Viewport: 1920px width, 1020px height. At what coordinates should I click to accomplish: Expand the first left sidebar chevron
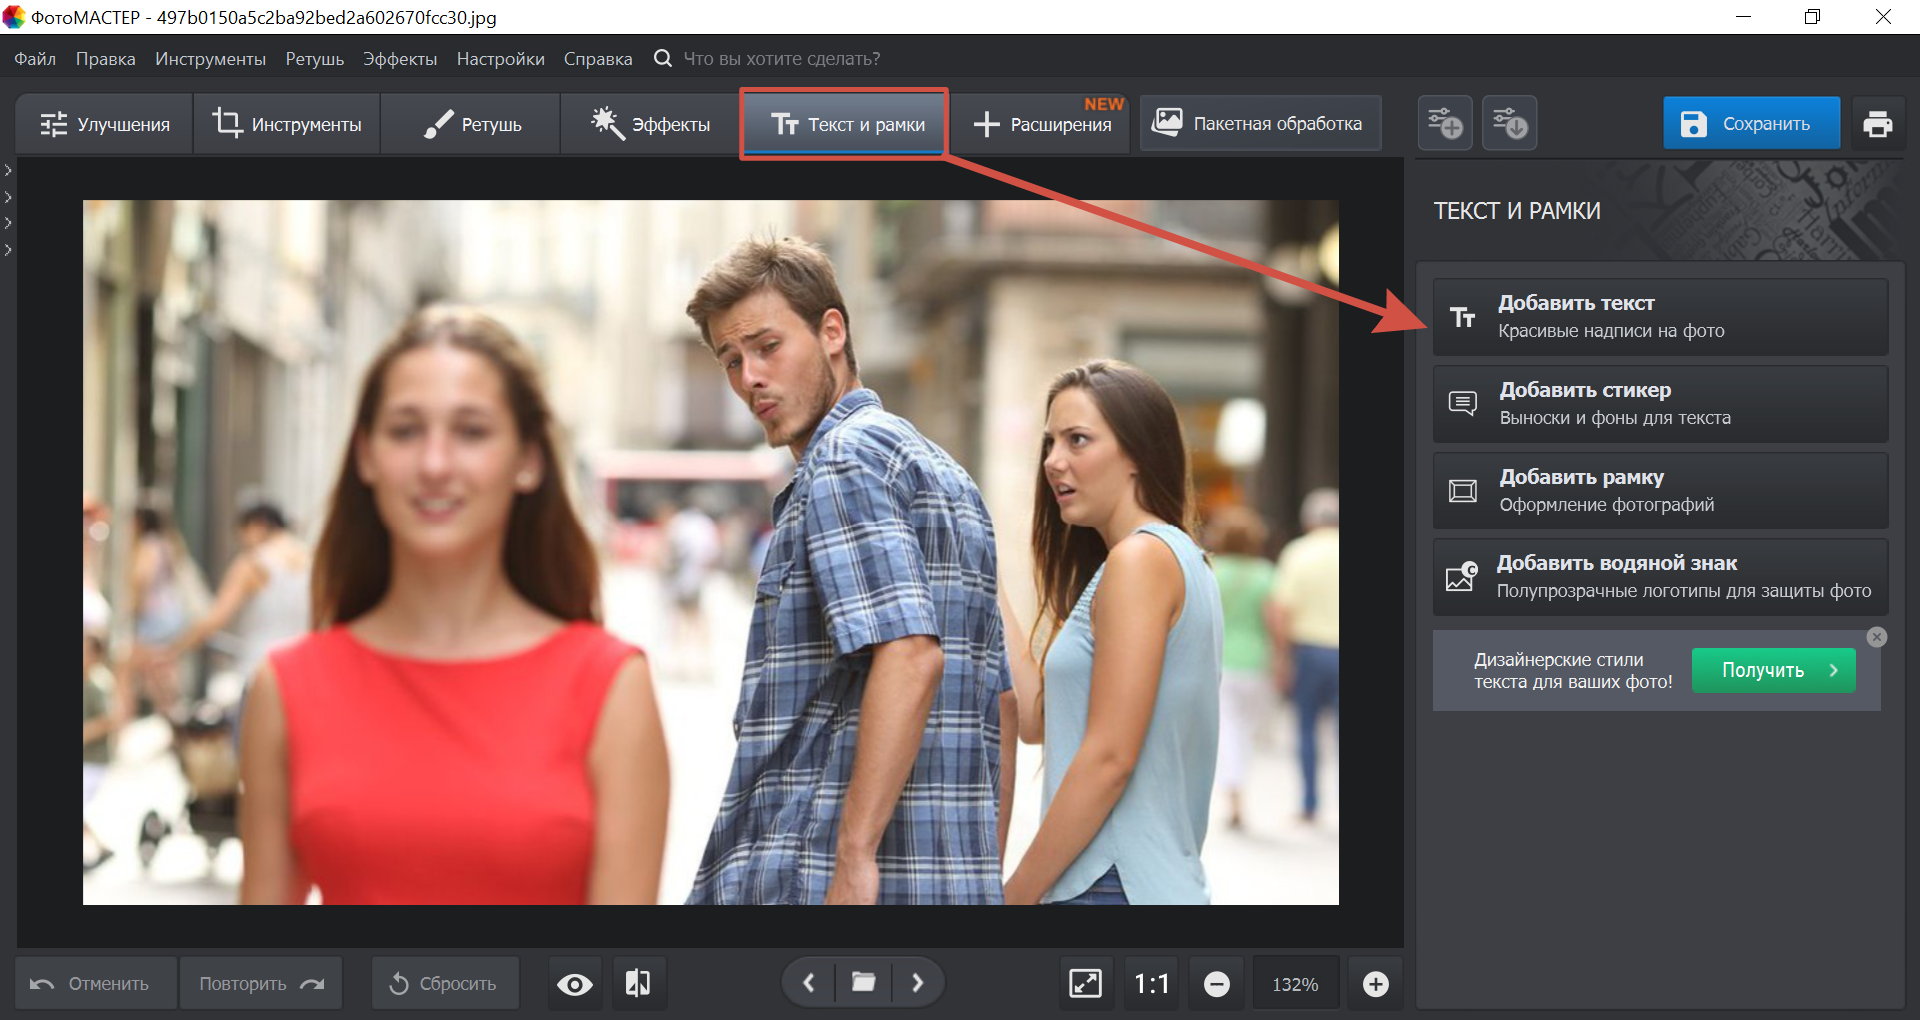click(x=8, y=171)
